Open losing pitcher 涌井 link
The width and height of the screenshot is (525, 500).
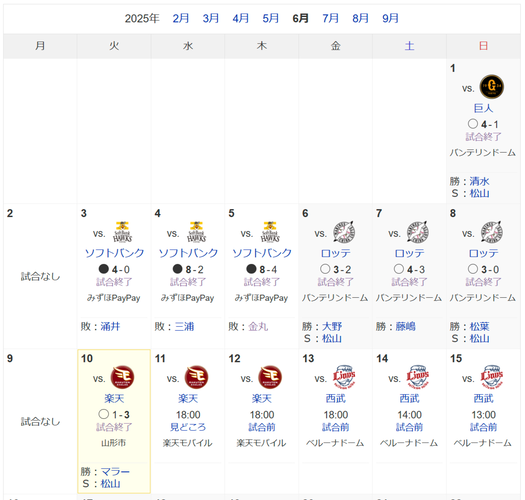[x=110, y=327]
